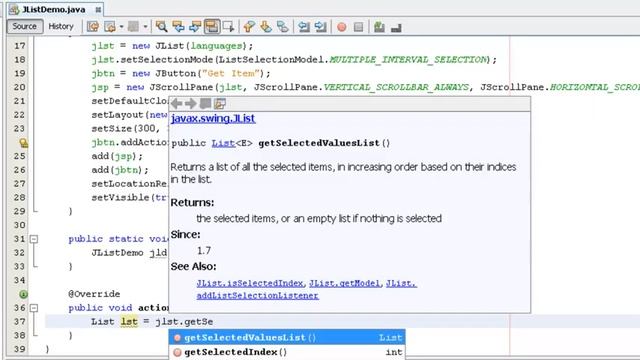The height and width of the screenshot is (360, 640).
Task: Click the MULTIPLE_INTERVAL_SELECTION constant
Action: [408, 60]
